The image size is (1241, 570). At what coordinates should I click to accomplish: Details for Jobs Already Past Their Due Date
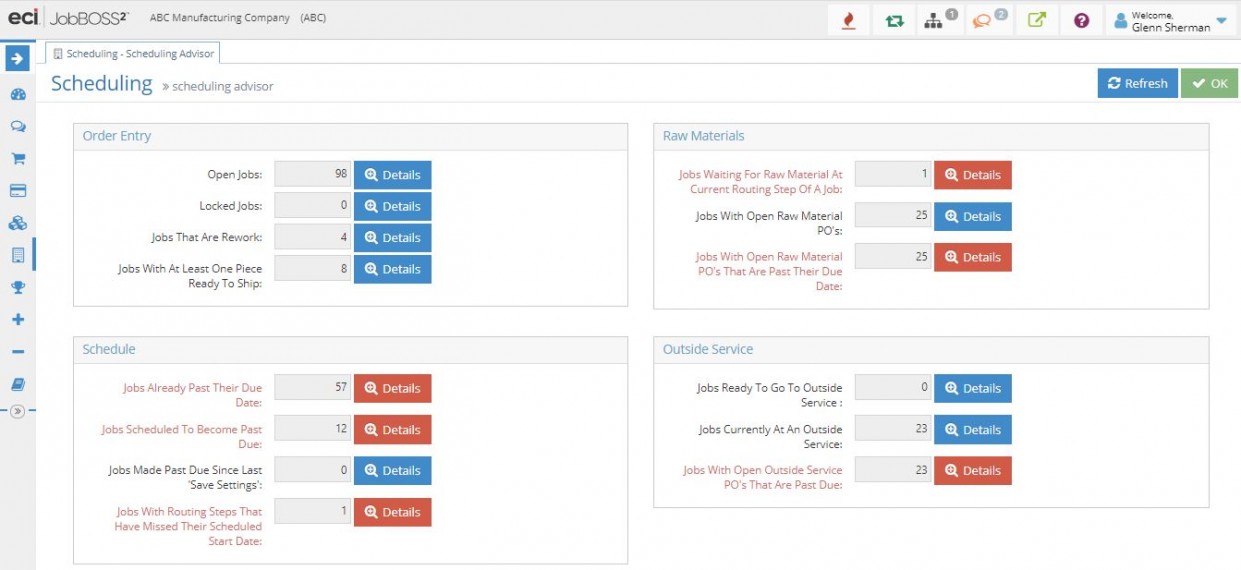coord(392,388)
